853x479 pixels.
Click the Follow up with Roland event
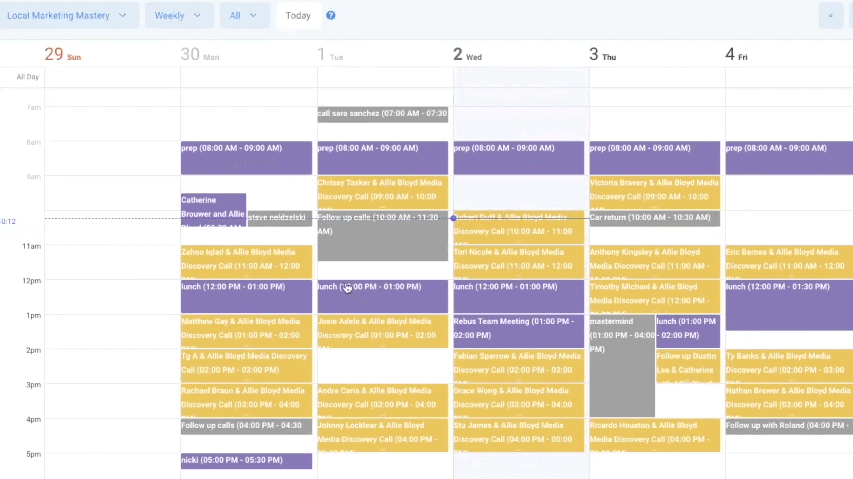[789, 426]
